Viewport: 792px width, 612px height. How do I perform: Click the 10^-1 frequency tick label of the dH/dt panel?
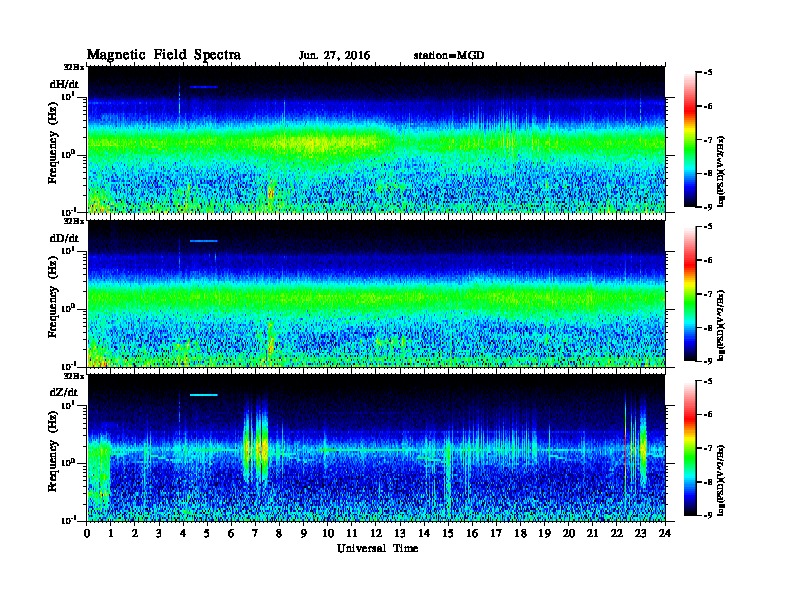[68, 211]
